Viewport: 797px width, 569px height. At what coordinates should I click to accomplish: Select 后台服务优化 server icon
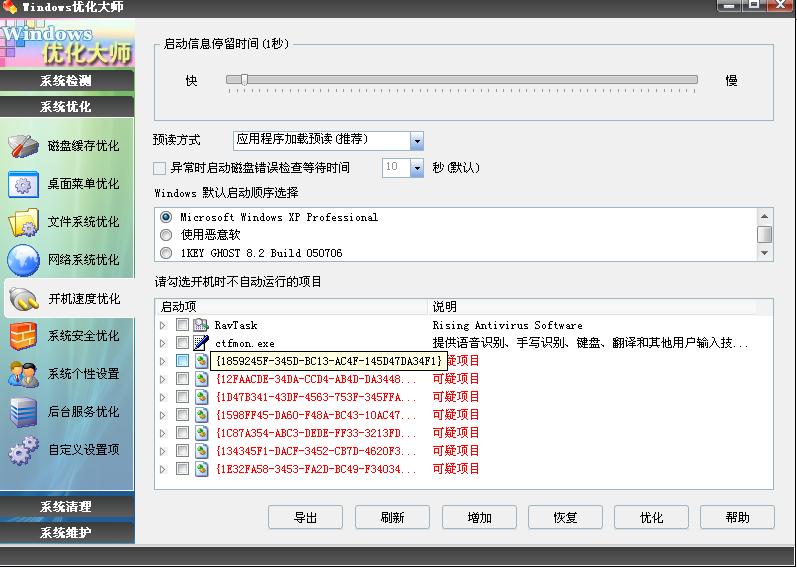23,412
